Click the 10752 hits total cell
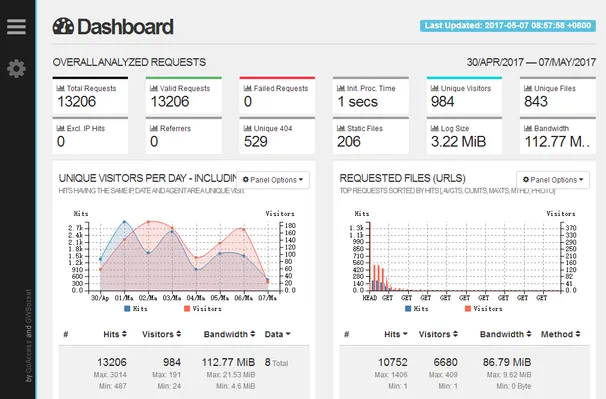The image size is (606, 399). [x=393, y=362]
